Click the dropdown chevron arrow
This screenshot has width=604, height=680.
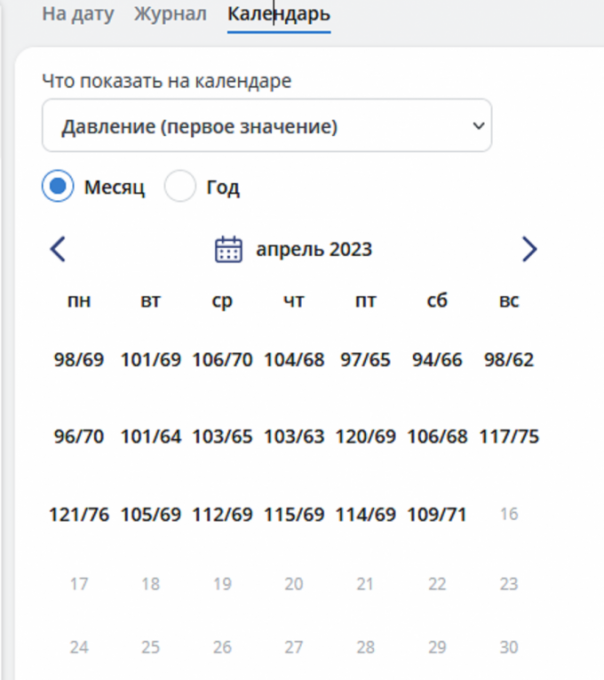point(478,126)
